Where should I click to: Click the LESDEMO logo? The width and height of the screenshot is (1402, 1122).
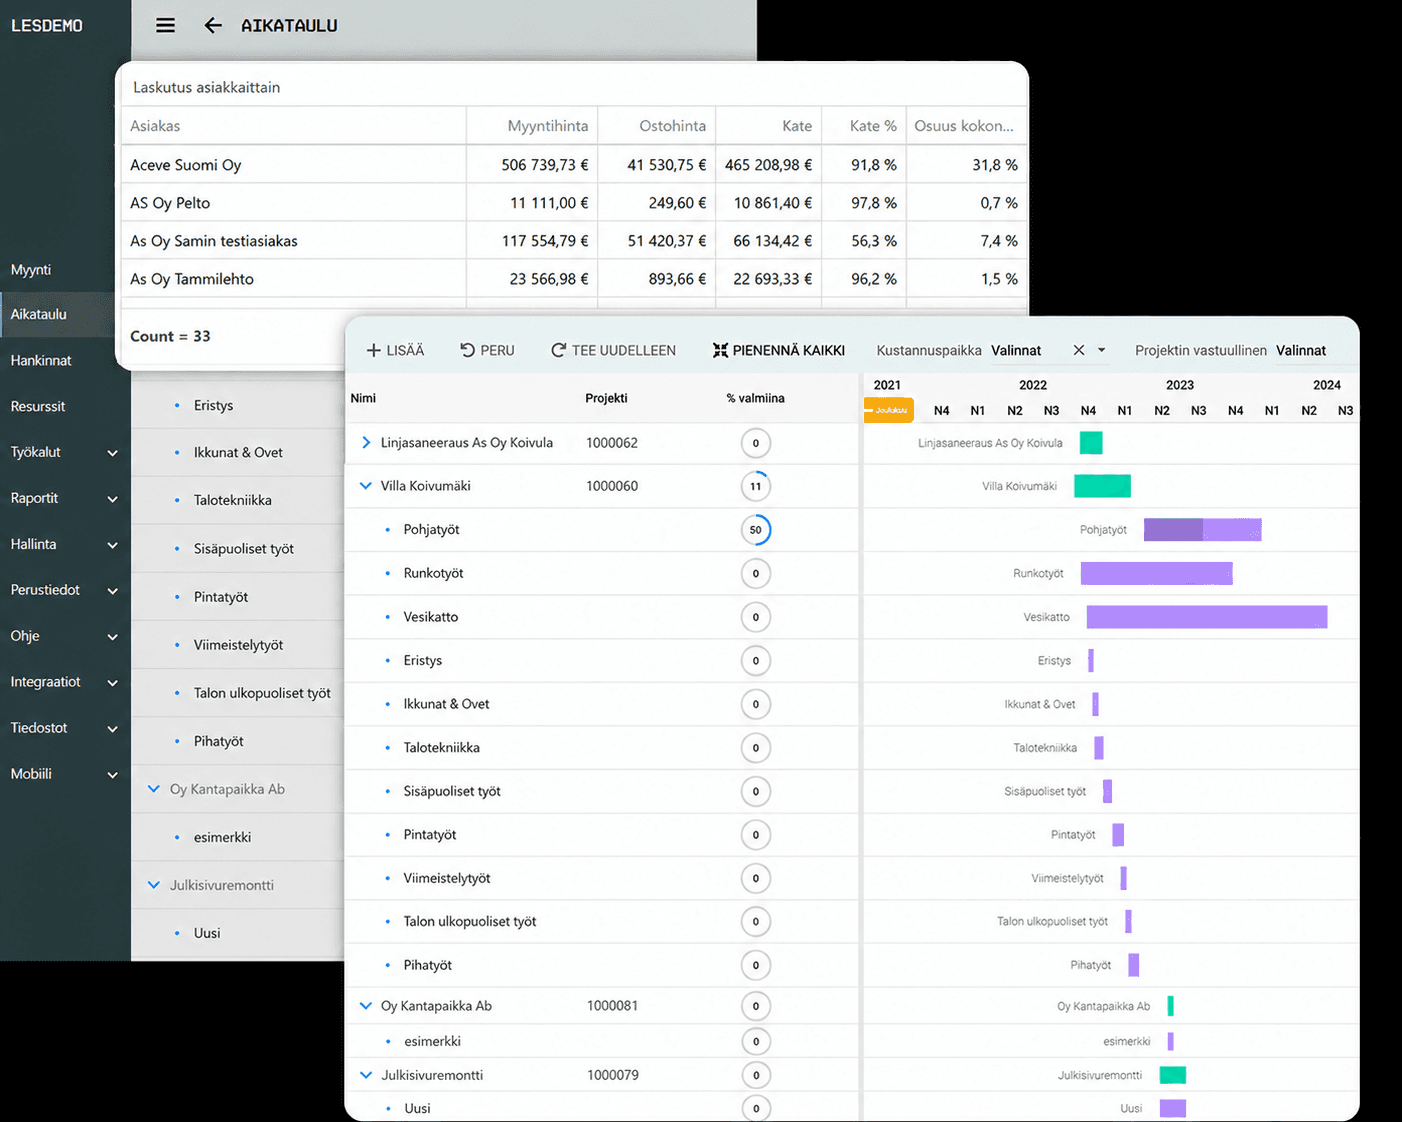coord(47,26)
